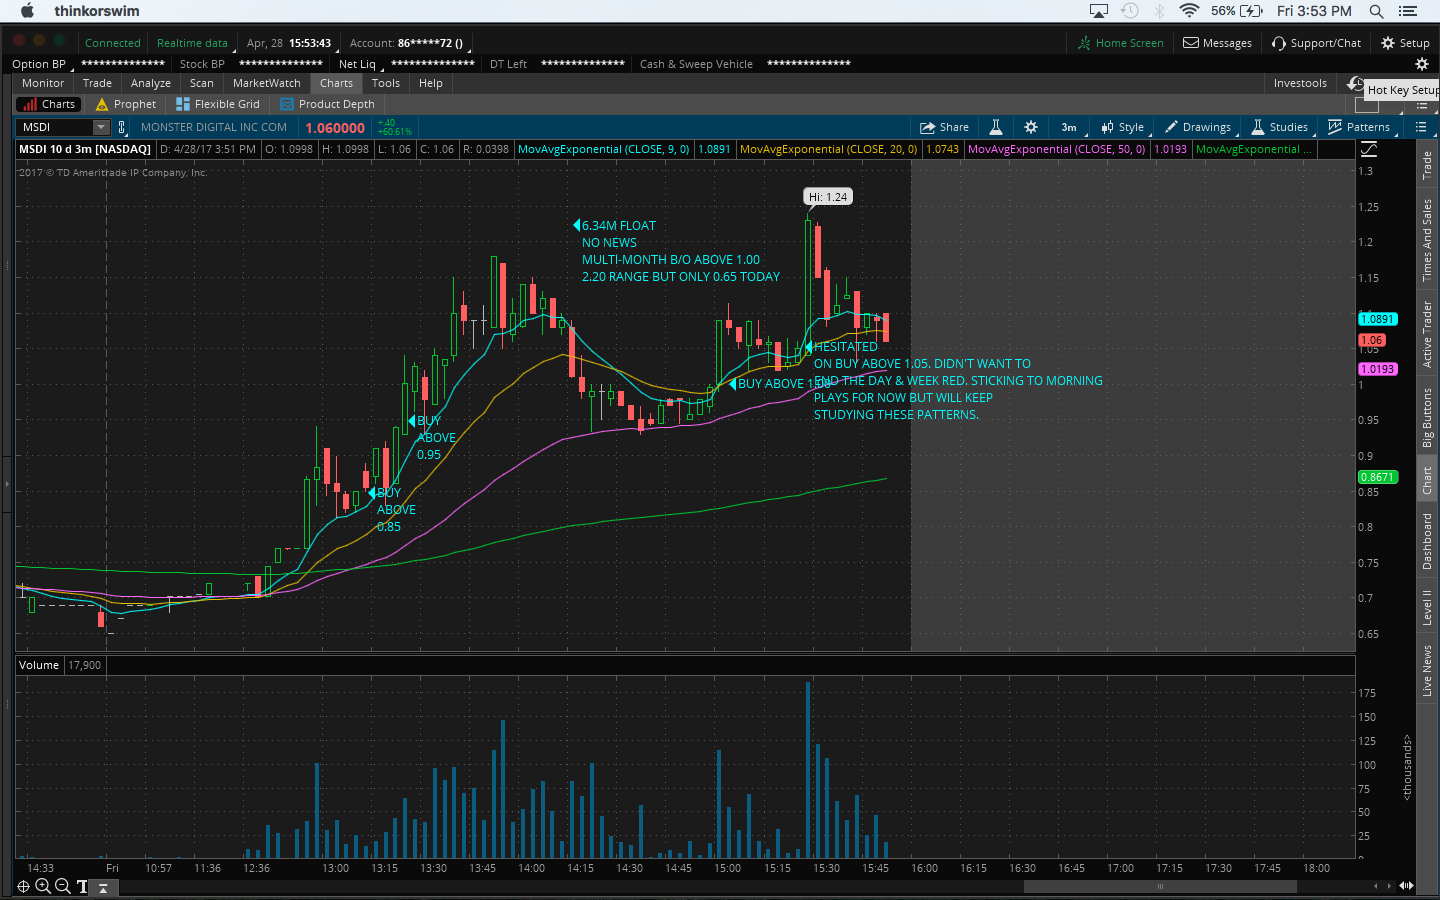Click the MovAvgExponential (CLOSE, 50, 0) study label

[x=1056, y=149]
